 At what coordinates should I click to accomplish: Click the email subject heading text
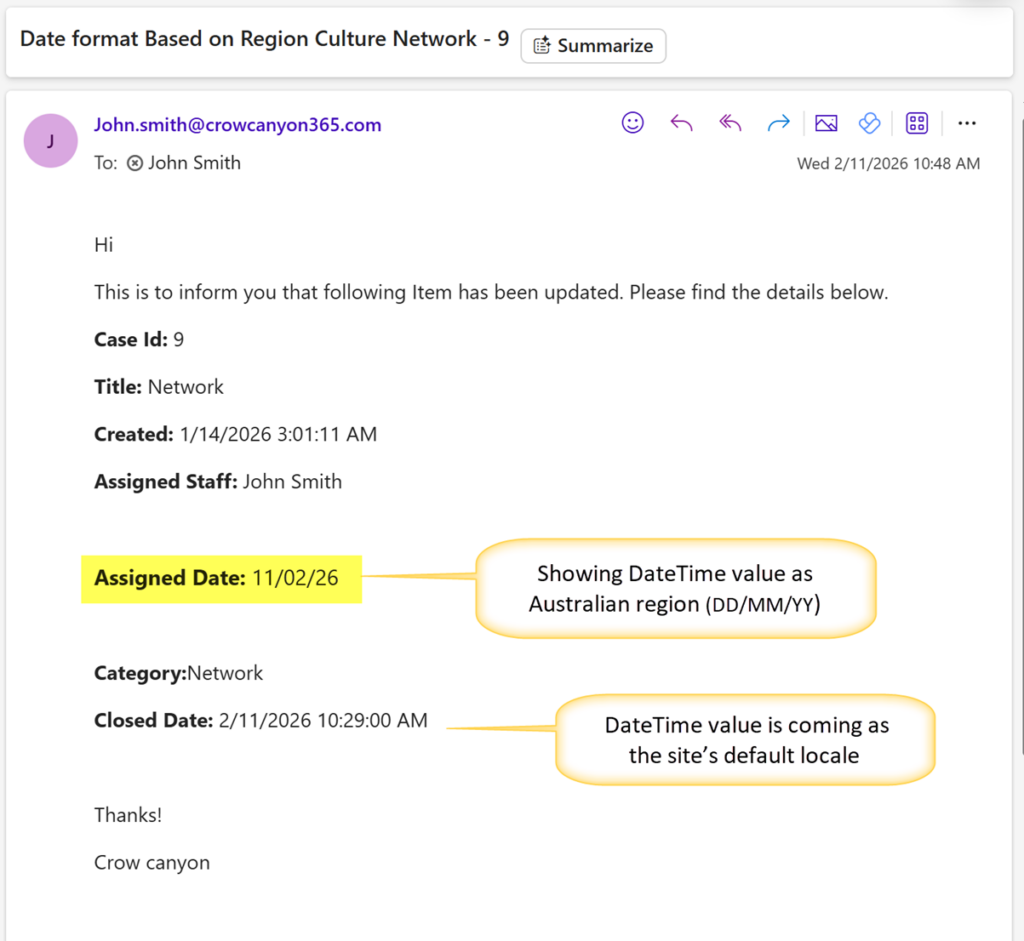264,39
